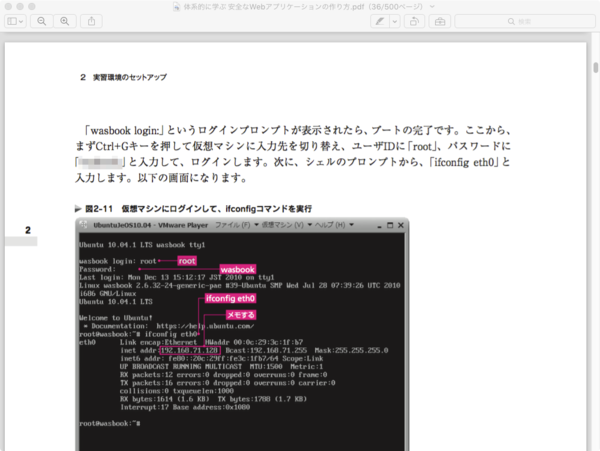Open the Share icon in toolbar
600x451 pixels.
coord(91,21)
